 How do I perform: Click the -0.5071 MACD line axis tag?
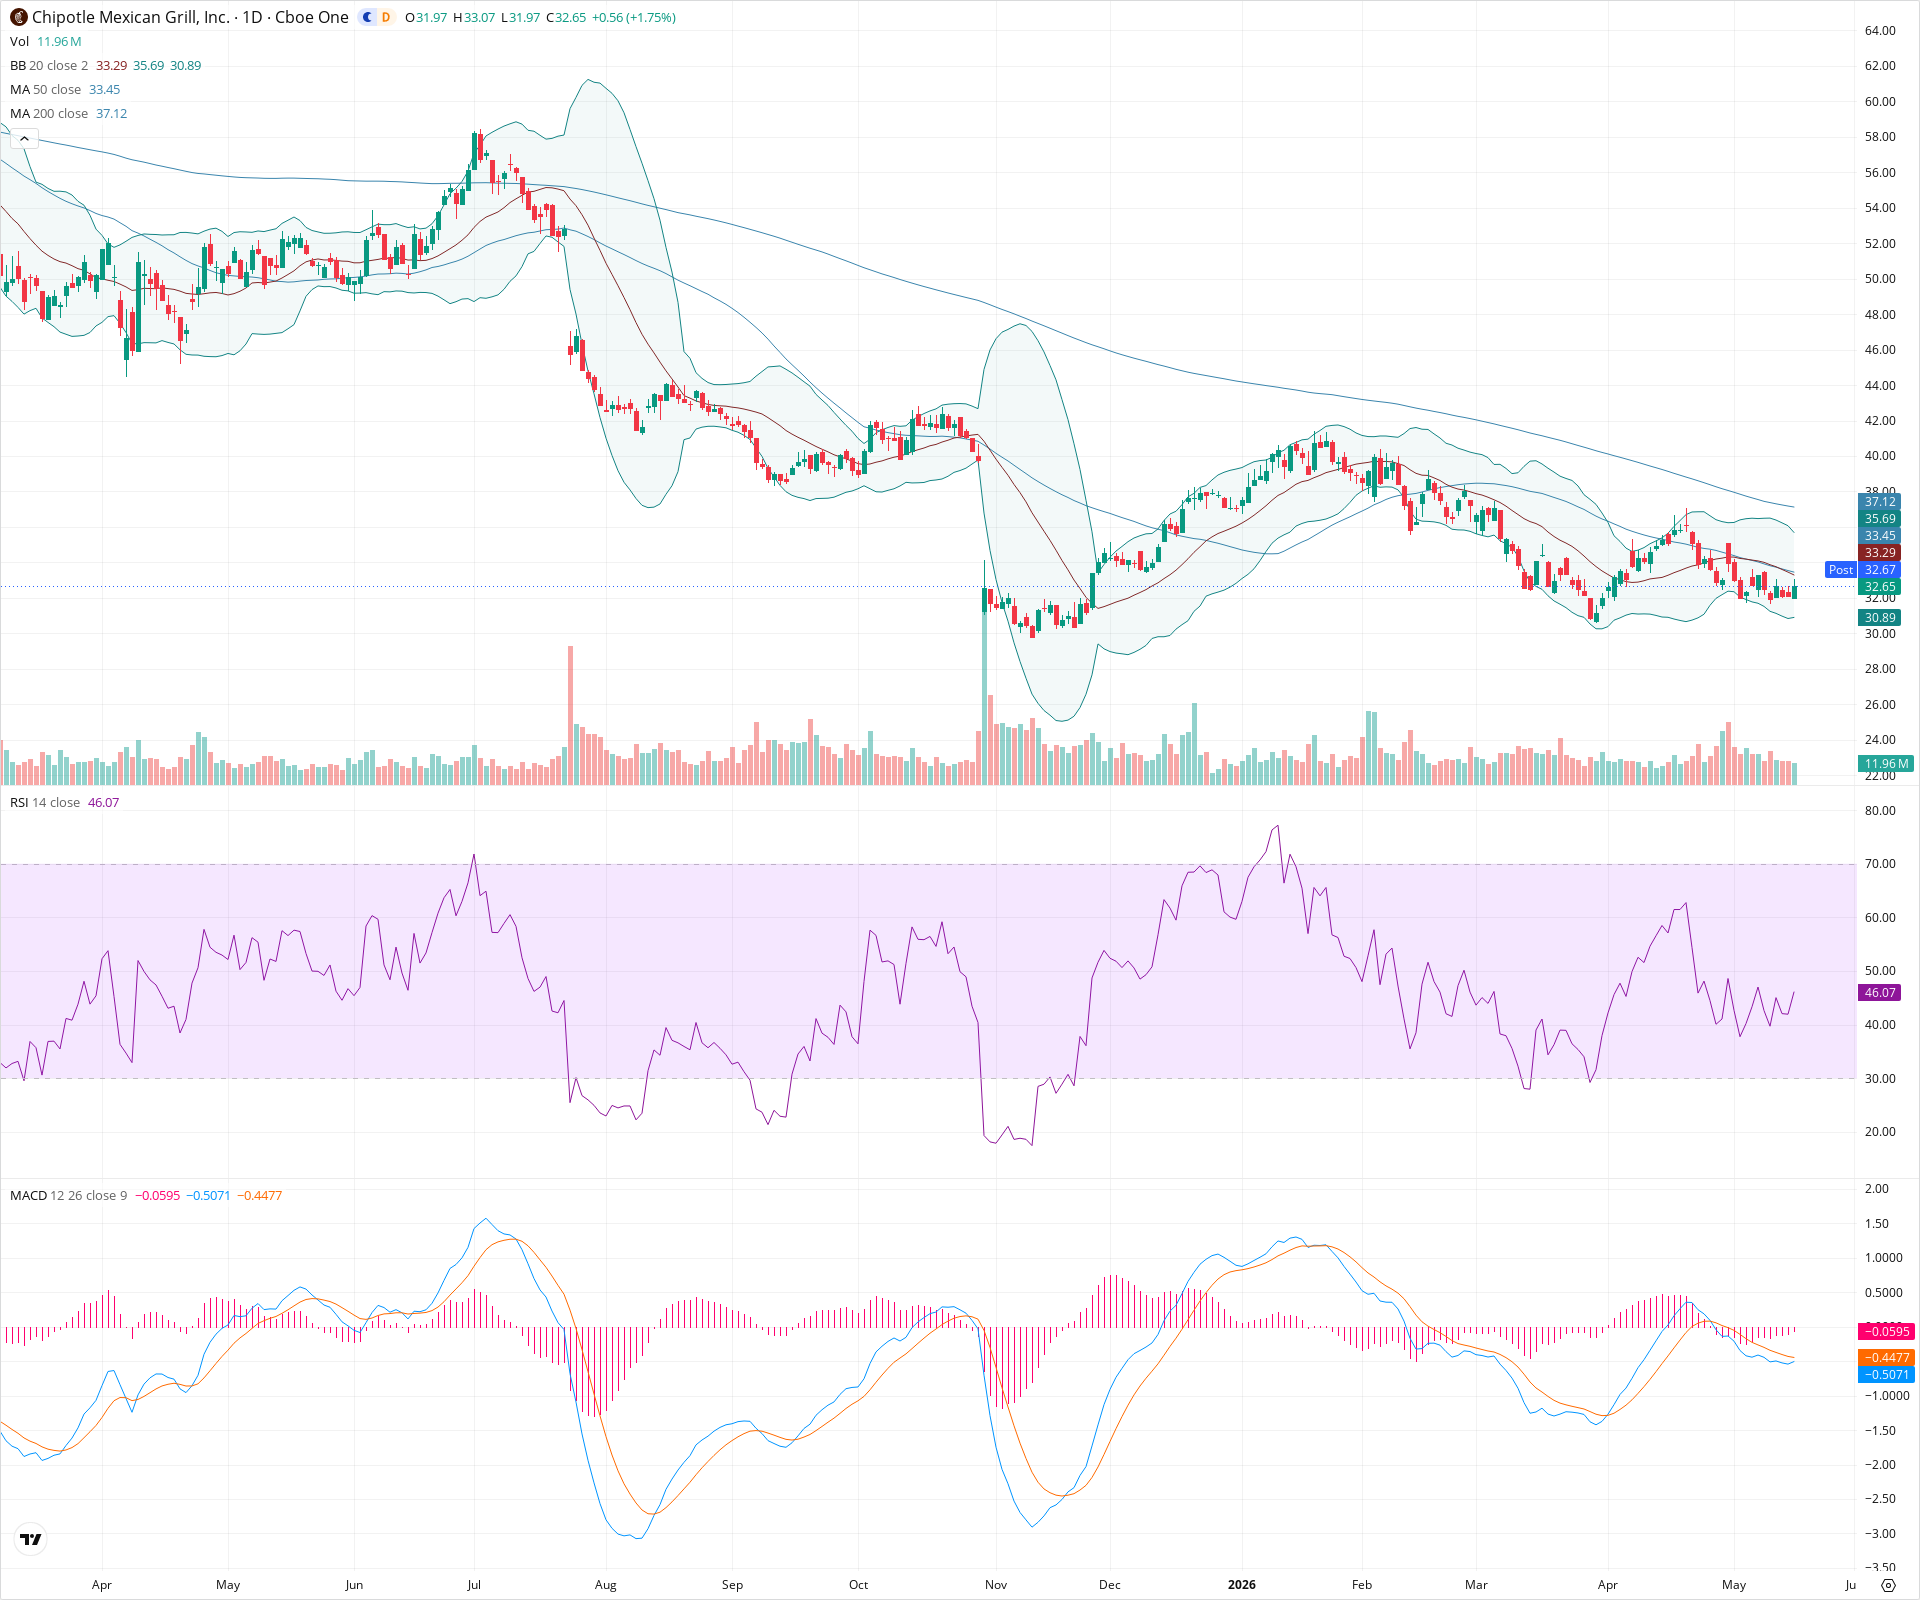(x=1886, y=1374)
